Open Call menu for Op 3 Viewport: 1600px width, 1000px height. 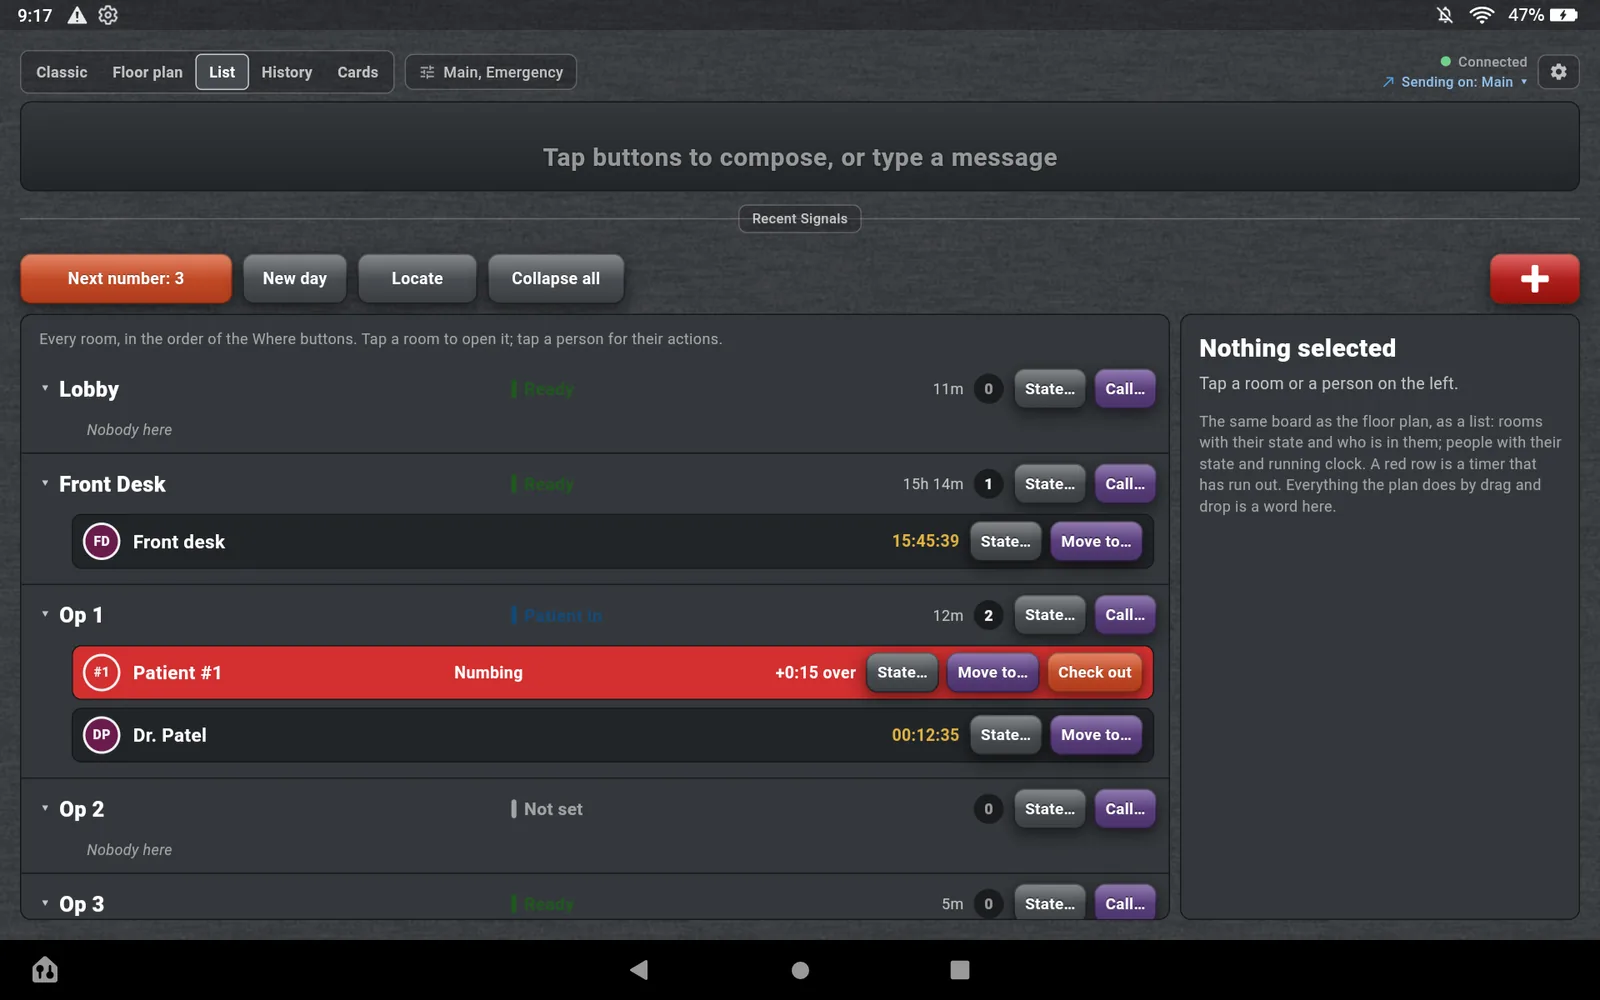click(1125, 902)
